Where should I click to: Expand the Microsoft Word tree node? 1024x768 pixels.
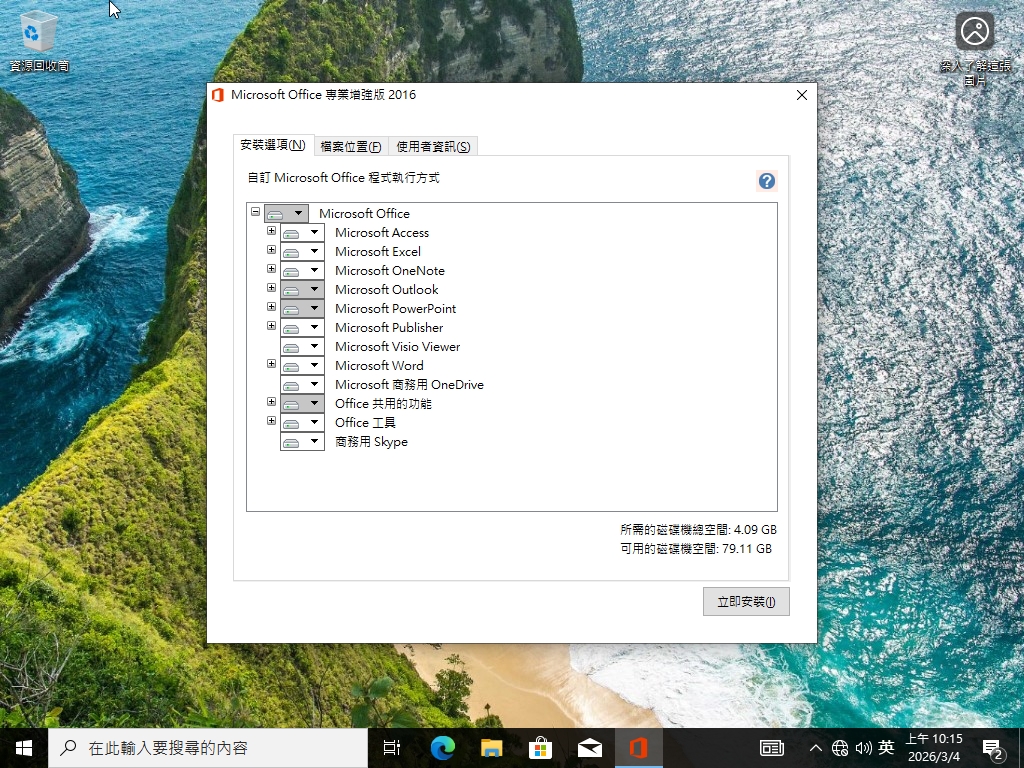pyautogui.click(x=271, y=365)
